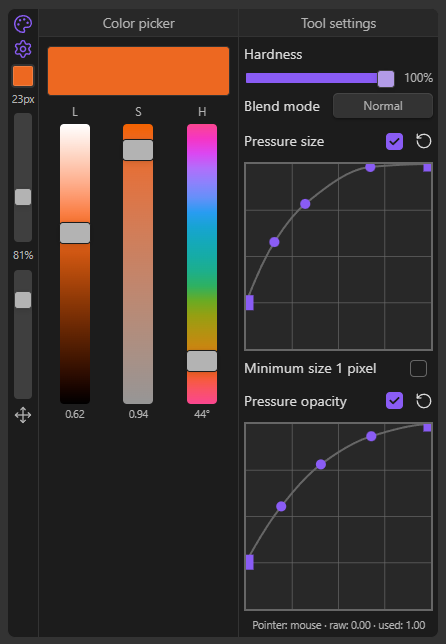The image size is (446, 644).
Task: Click the Hardness slider handle
Action: tap(386, 79)
